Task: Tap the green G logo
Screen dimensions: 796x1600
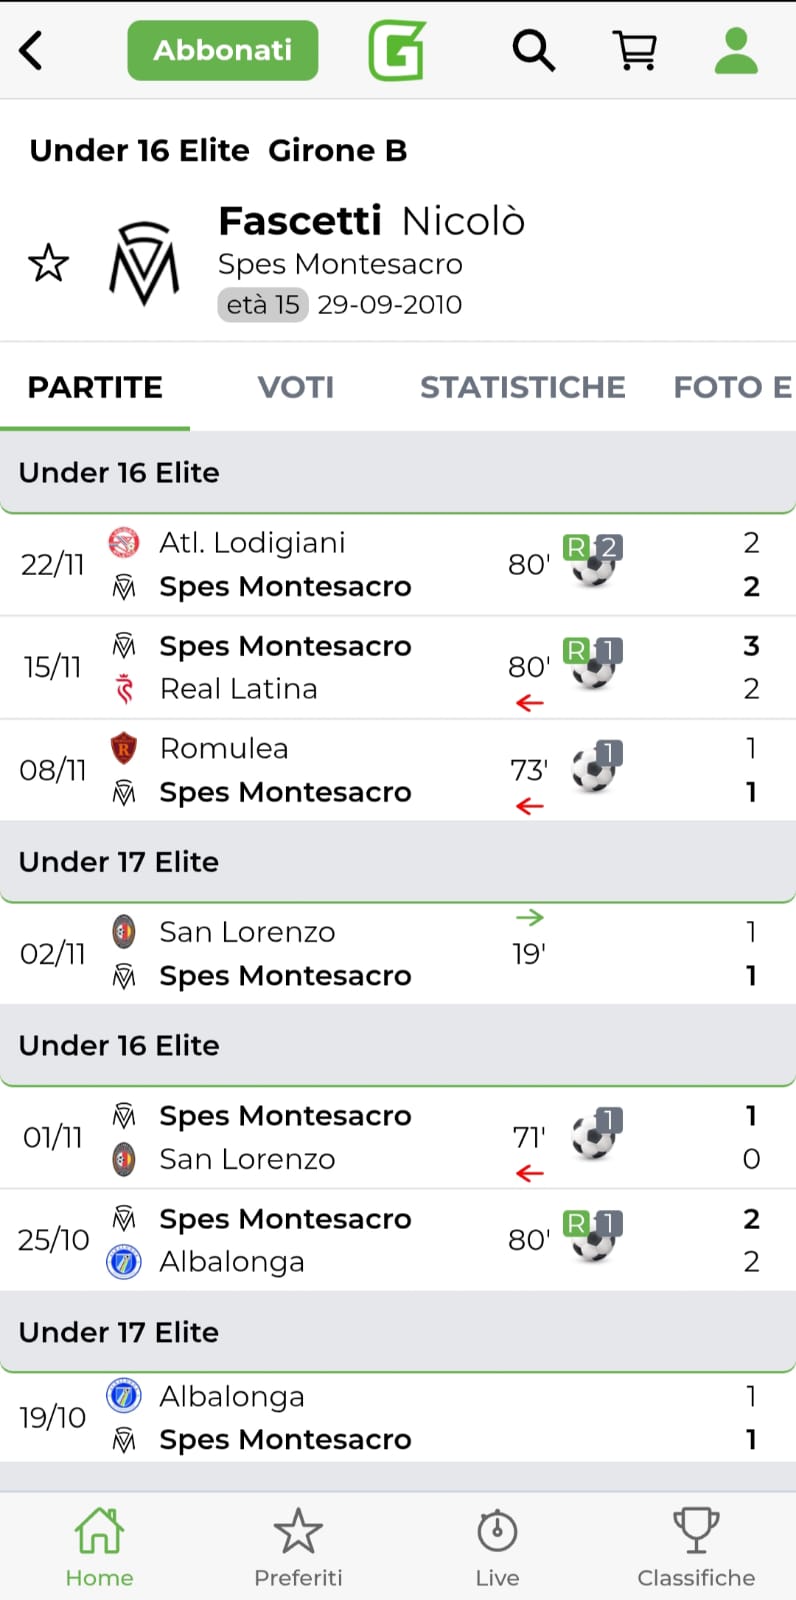Action: (397, 50)
